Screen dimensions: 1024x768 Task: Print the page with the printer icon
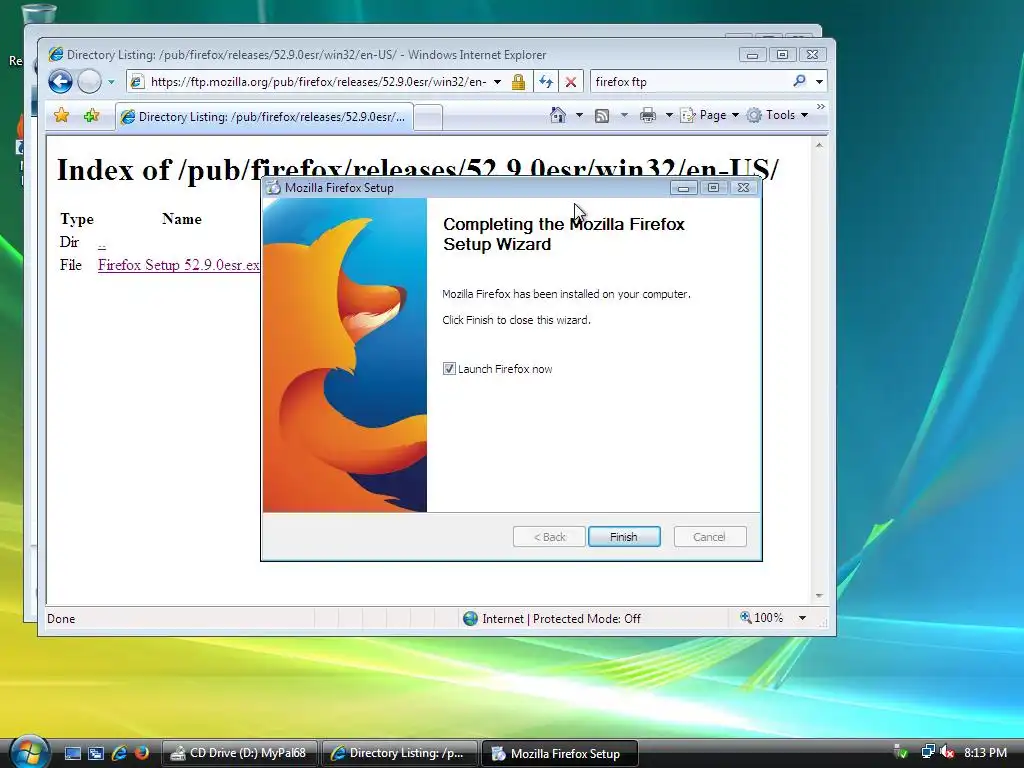coord(648,116)
